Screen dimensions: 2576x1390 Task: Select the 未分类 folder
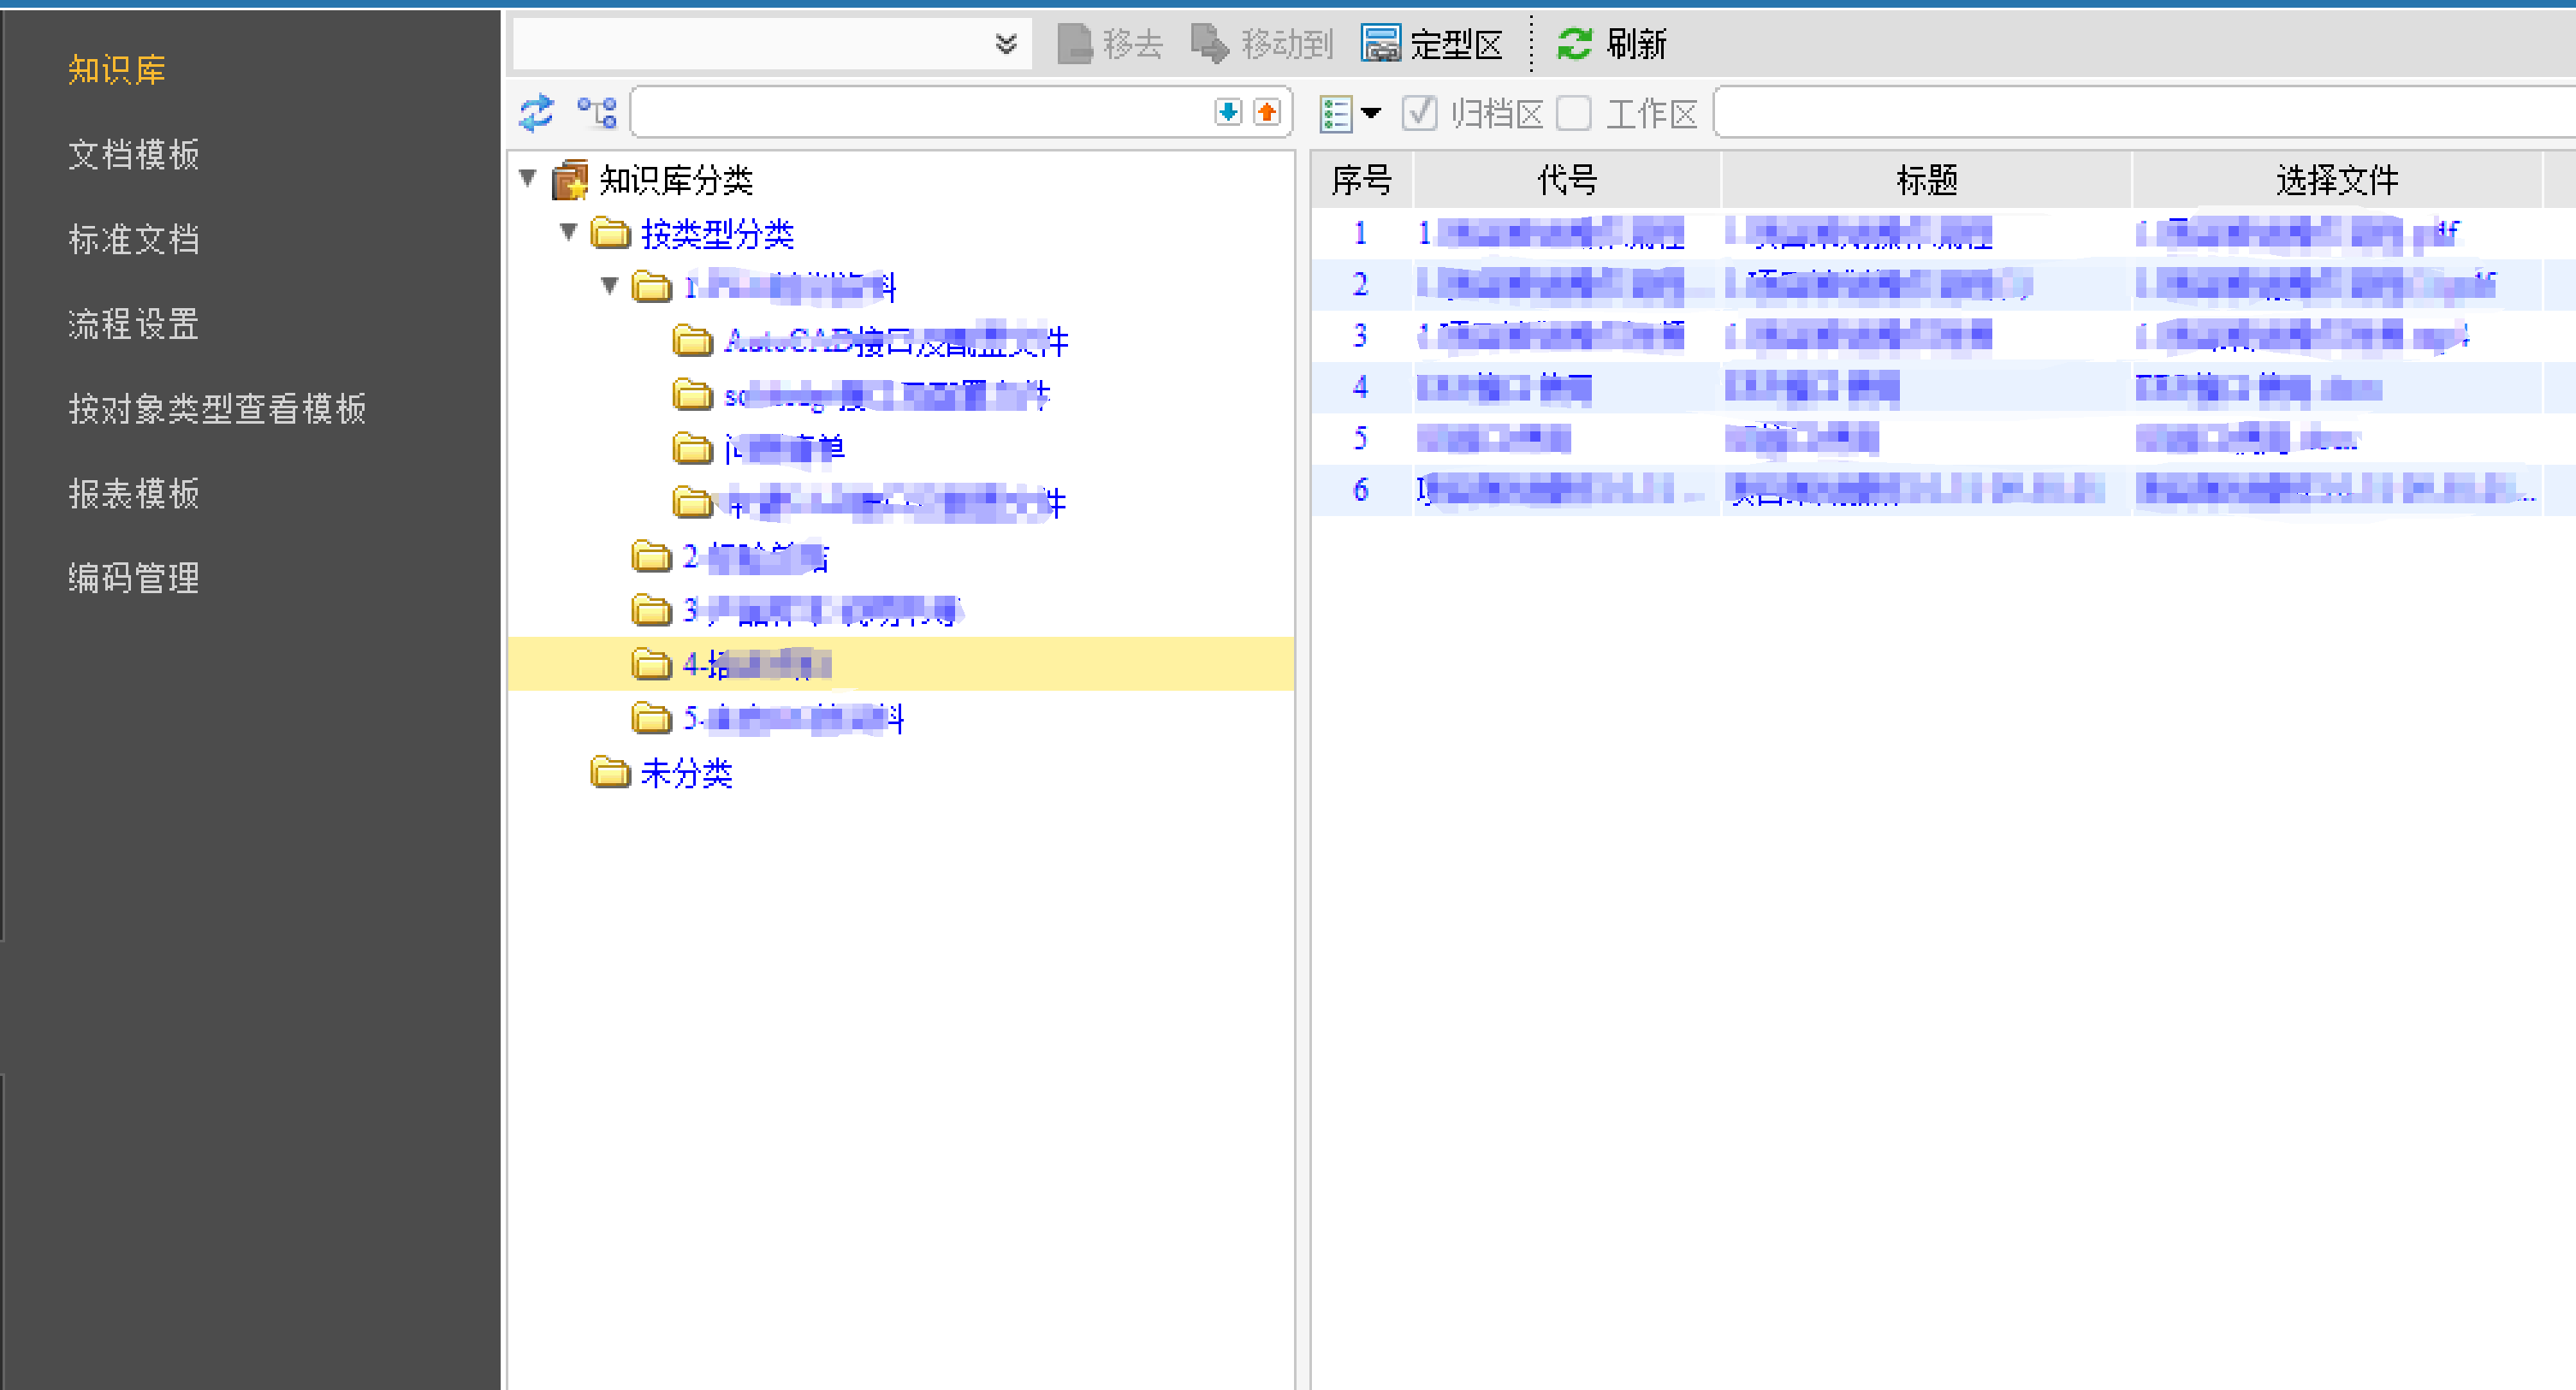686,773
